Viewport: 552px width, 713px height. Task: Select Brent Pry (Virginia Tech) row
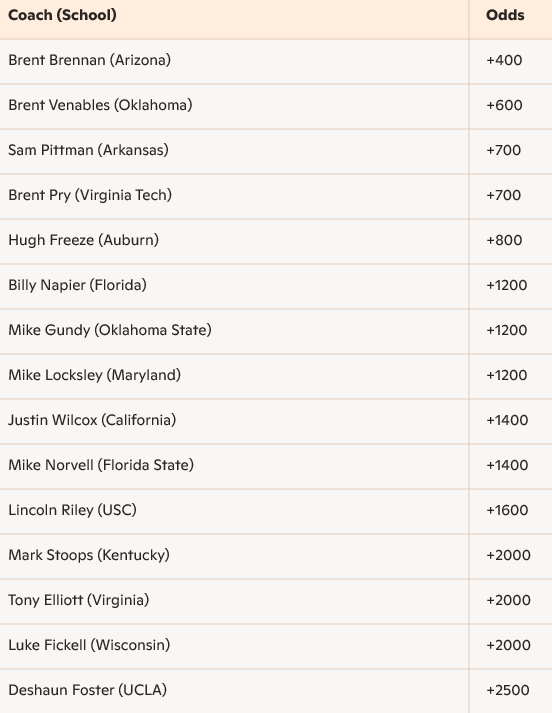pyautogui.click(x=276, y=196)
